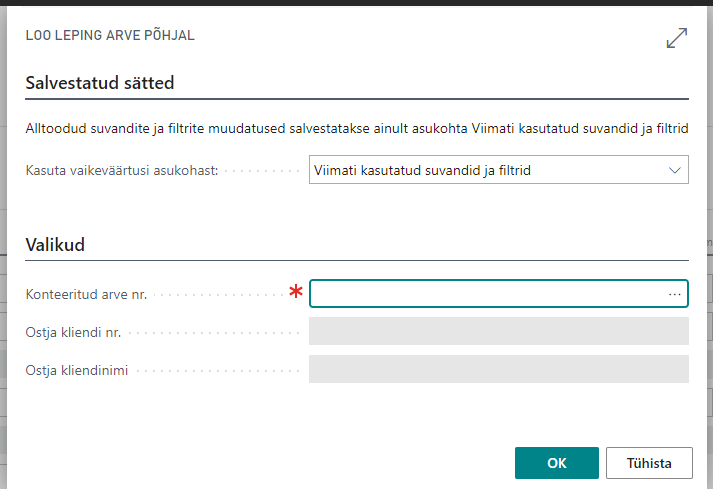Expand the dialog to full screen
This screenshot has height=489, width=713.
coord(676,38)
